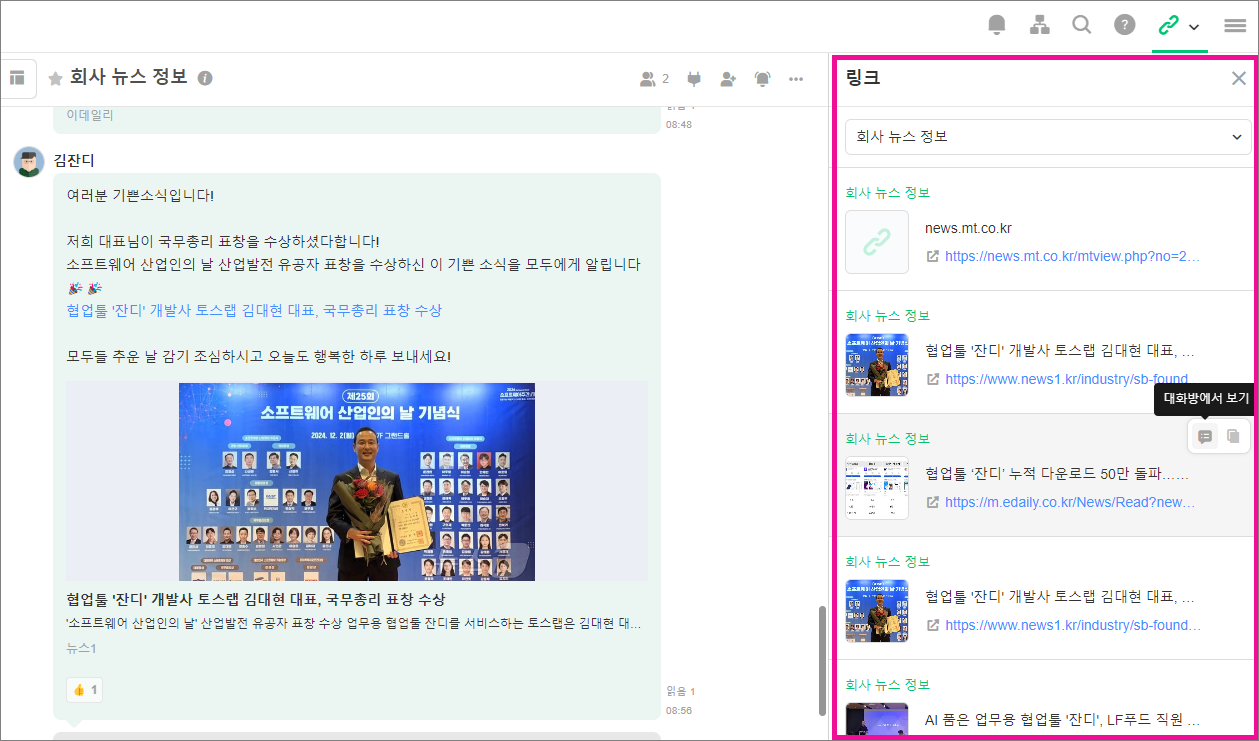Invite members with the add-person icon
This screenshot has height=741, width=1259.
click(728, 79)
